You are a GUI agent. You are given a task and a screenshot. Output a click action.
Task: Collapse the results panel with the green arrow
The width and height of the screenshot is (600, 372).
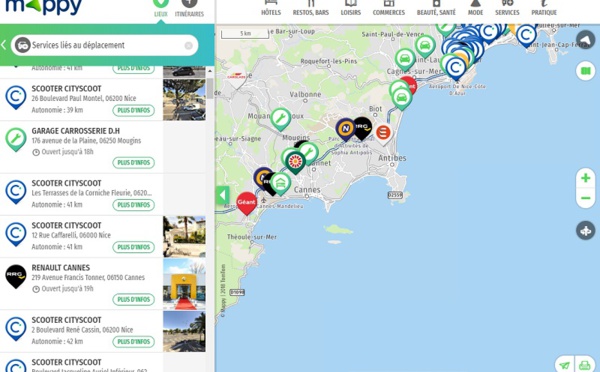pos(222,196)
